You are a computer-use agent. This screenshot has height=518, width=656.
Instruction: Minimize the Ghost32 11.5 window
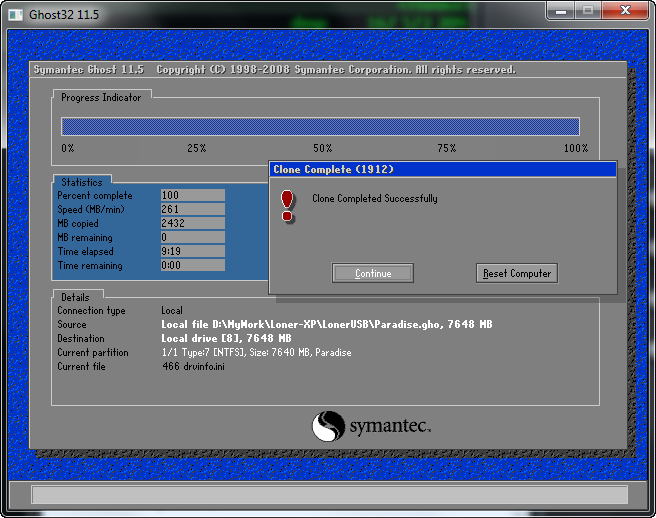pyautogui.click(x=561, y=11)
